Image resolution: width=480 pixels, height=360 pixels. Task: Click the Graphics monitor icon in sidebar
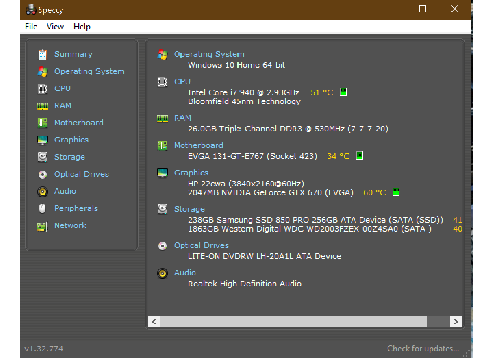tap(42, 140)
